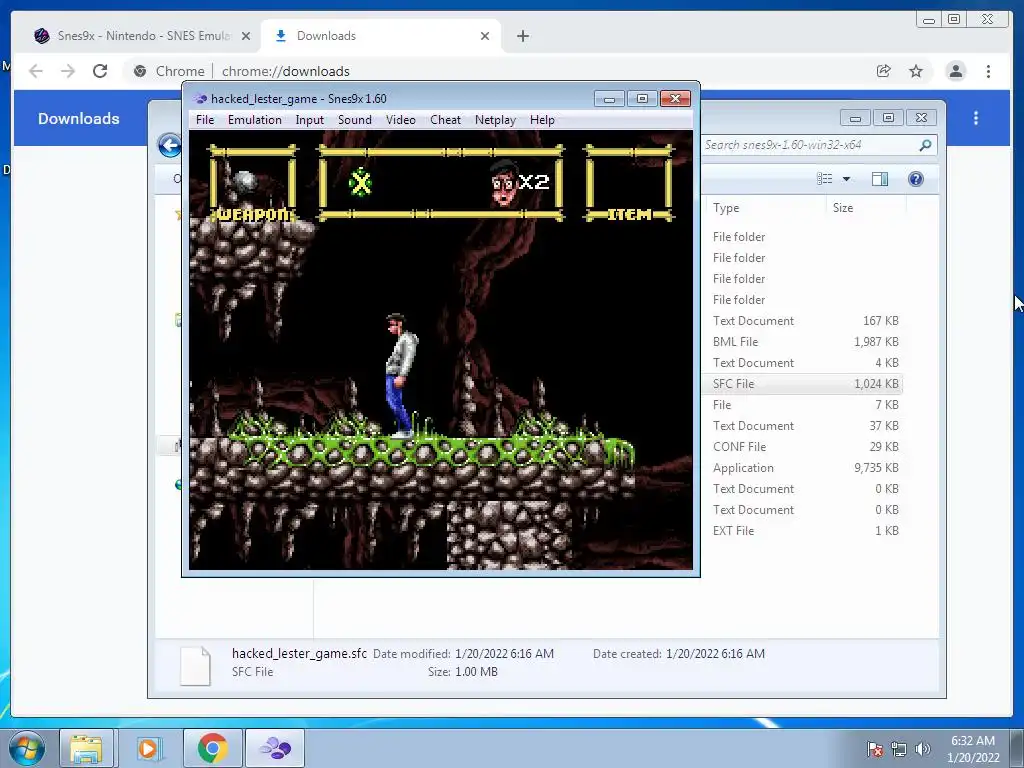Select the Application row of 9,735 KB
The height and width of the screenshot is (768, 1024).
[802, 468]
